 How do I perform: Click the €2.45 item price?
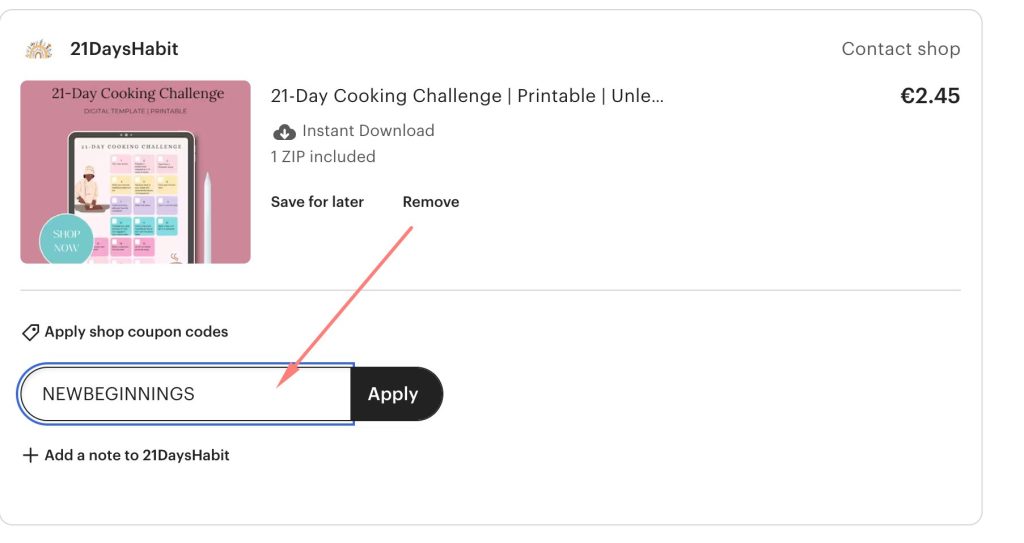click(929, 96)
